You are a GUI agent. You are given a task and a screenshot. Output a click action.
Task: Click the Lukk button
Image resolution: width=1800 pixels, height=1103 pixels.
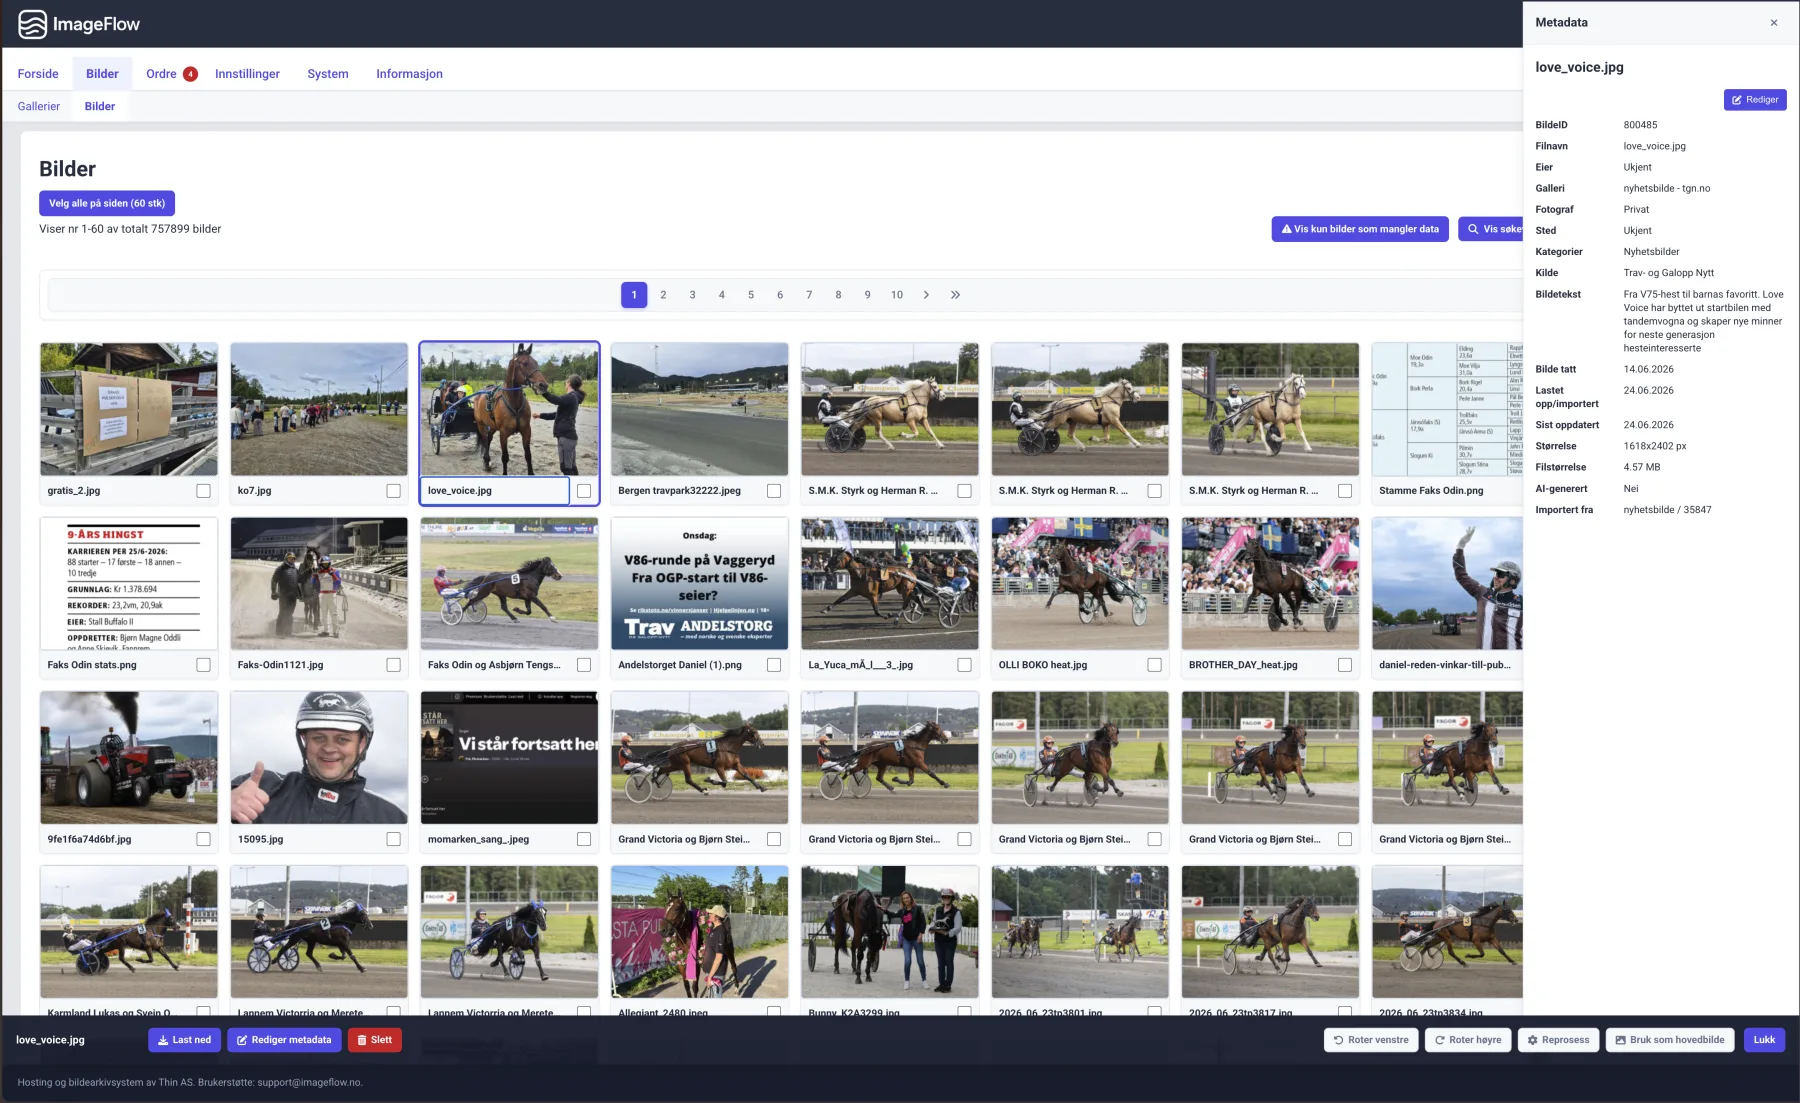[1764, 1040]
